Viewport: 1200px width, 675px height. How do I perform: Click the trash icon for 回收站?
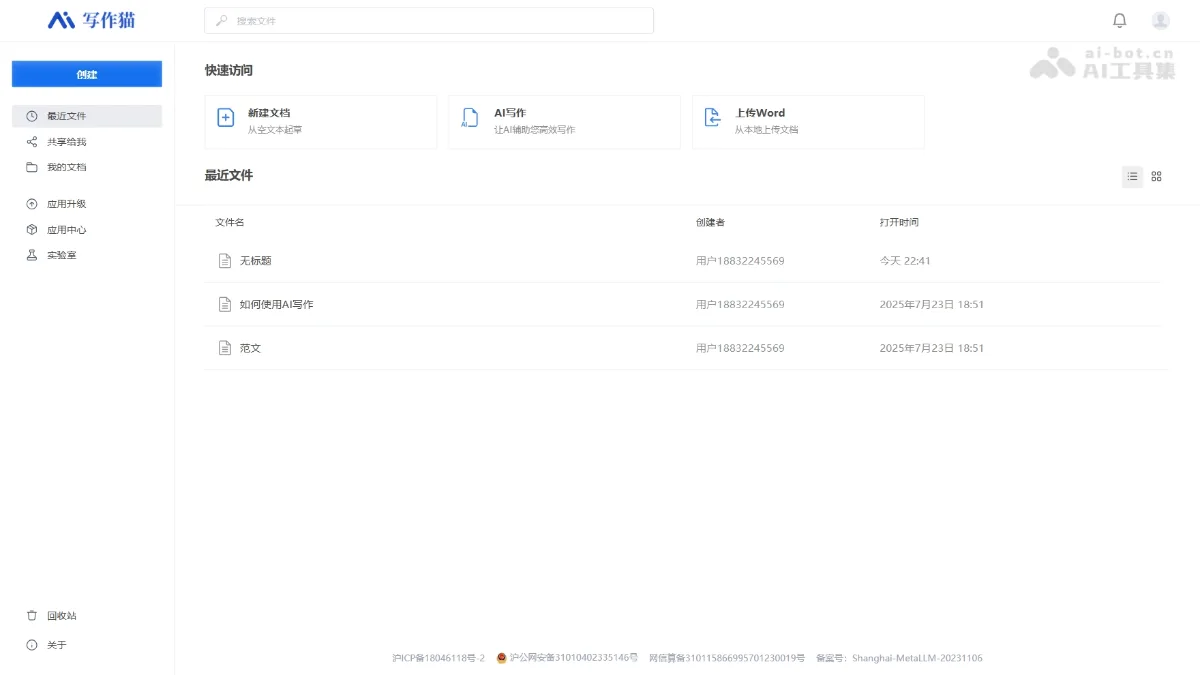pos(32,616)
